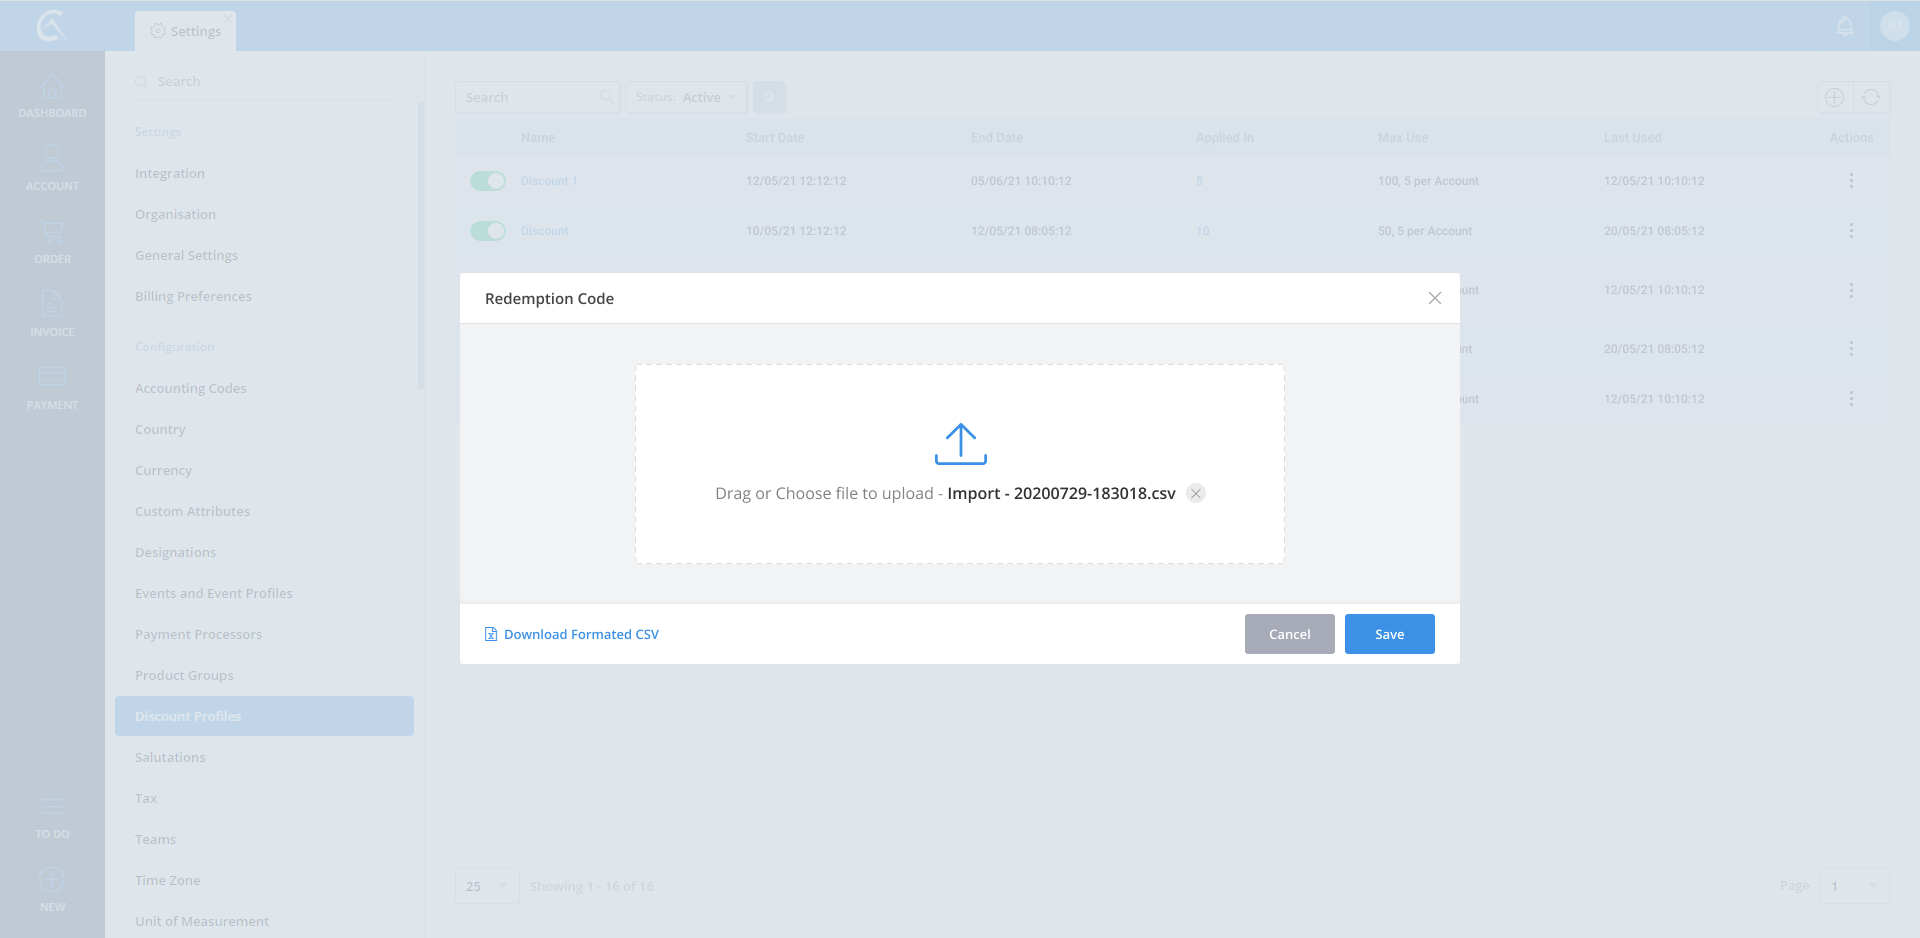Image resolution: width=1920 pixels, height=938 pixels.
Task: Select Discount Profiles in settings menu
Action: pyautogui.click(x=264, y=716)
